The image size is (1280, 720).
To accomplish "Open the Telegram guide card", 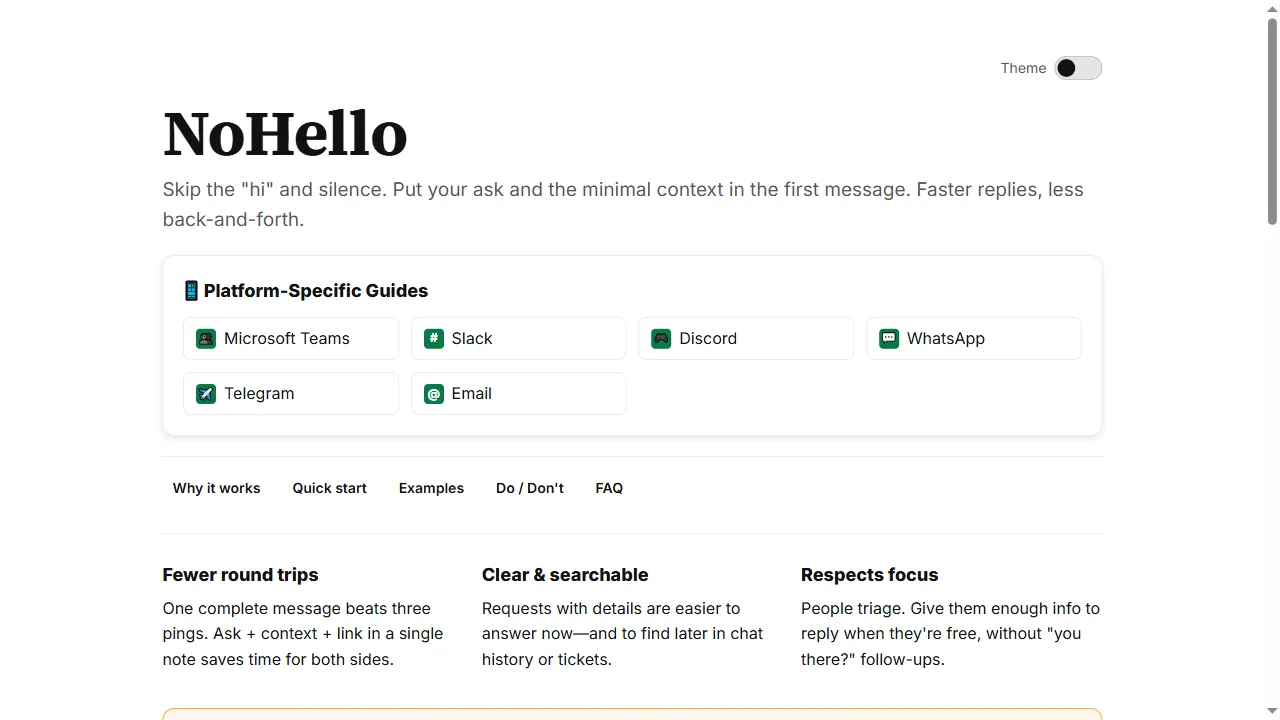I will pyautogui.click(x=290, y=393).
